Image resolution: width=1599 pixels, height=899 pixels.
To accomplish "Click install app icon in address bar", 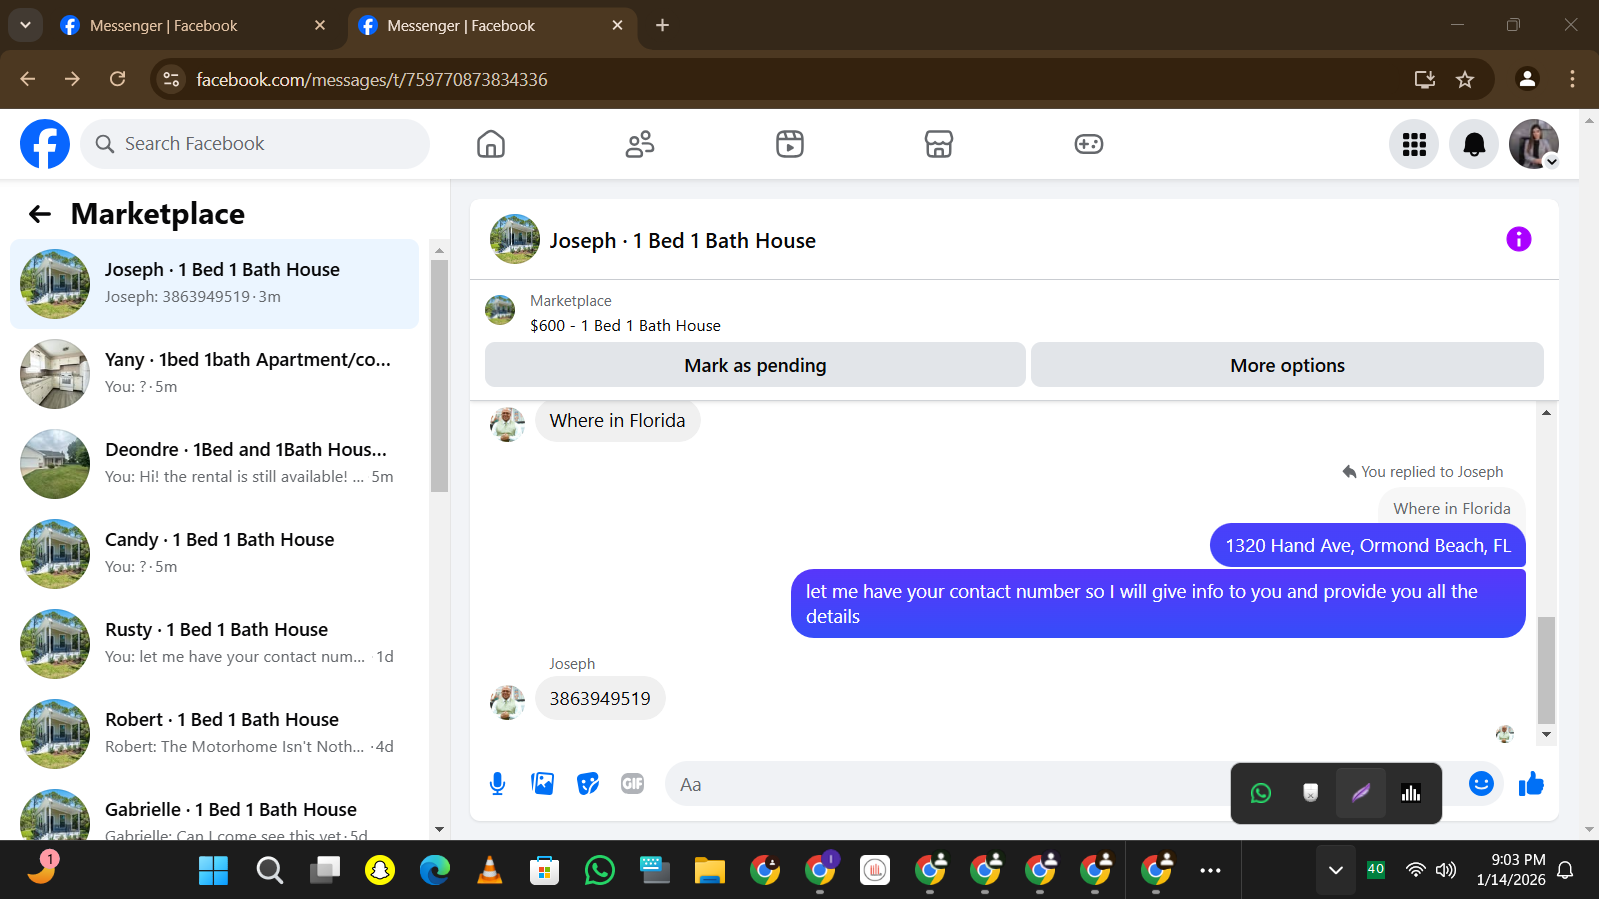I will 1425,79.
